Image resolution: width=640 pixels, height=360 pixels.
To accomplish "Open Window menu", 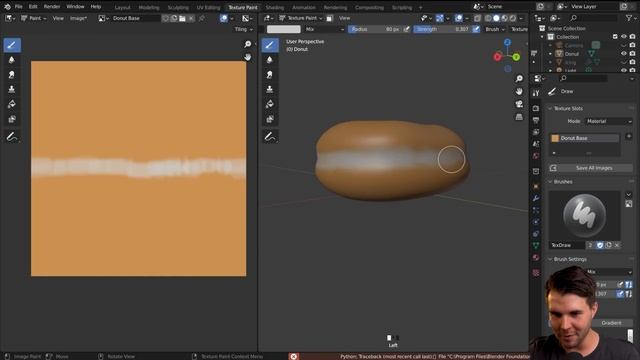I will coord(75,7).
